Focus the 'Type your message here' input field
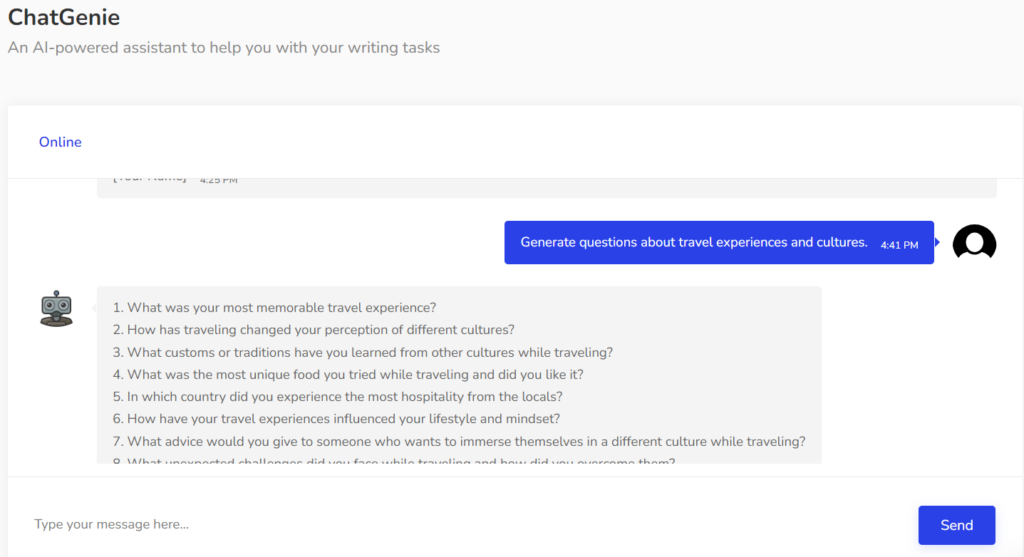 (460, 524)
